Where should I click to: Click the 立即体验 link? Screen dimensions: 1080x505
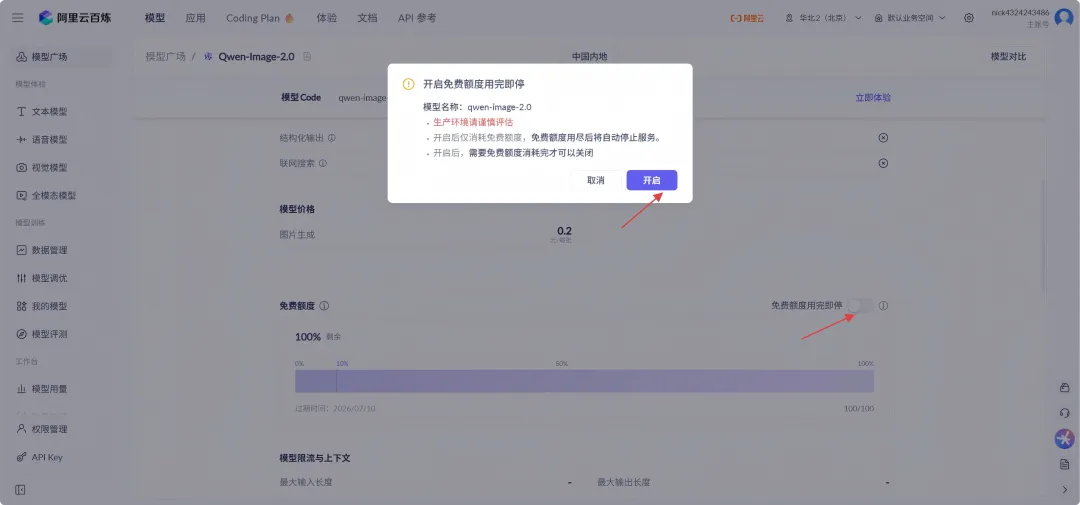tap(873, 98)
